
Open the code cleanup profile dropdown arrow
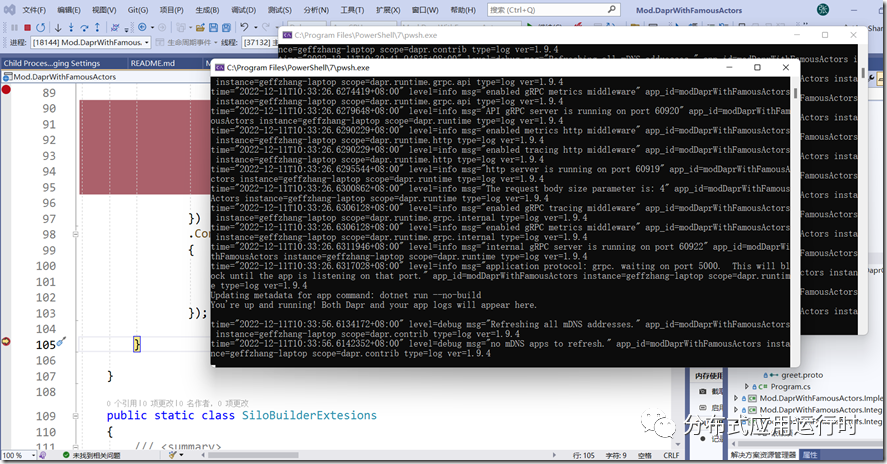click(x=181, y=454)
